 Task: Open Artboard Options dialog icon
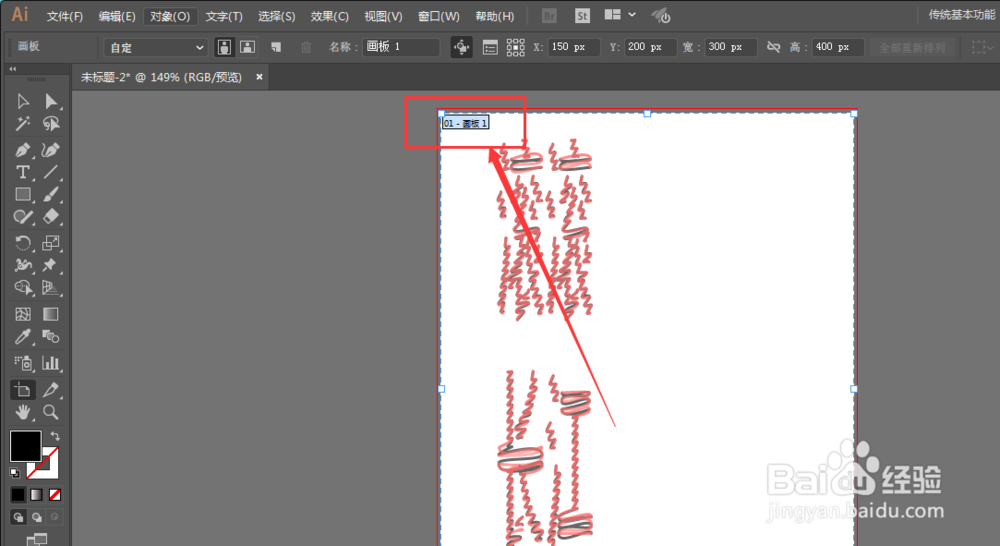pyautogui.click(x=490, y=47)
